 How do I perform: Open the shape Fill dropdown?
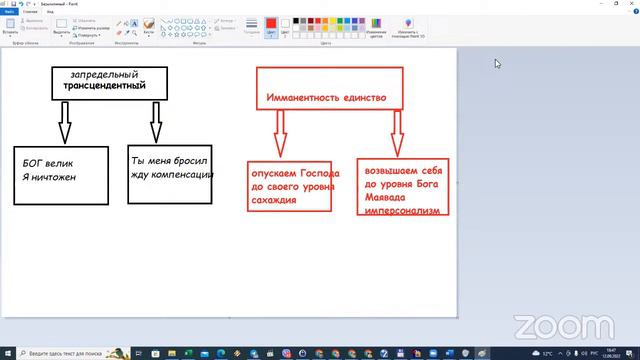click(x=225, y=28)
